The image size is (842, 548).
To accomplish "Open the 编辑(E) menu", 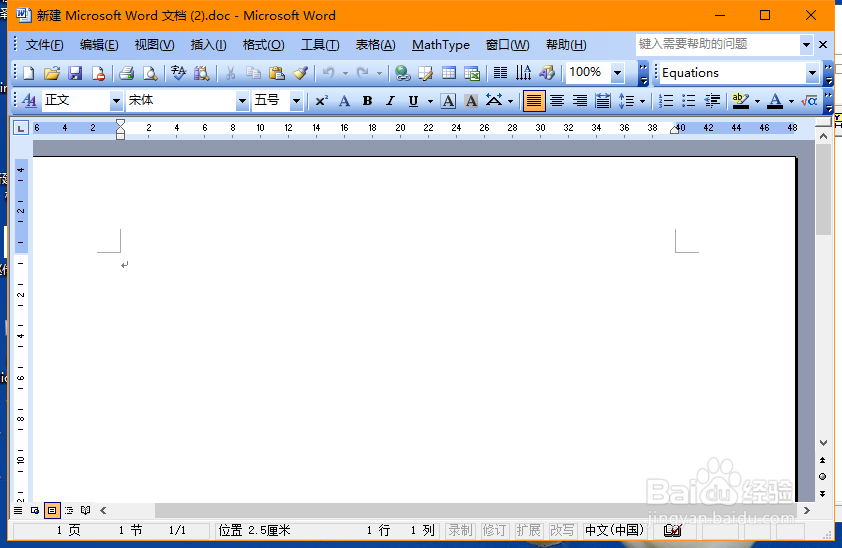I will 99,45.
